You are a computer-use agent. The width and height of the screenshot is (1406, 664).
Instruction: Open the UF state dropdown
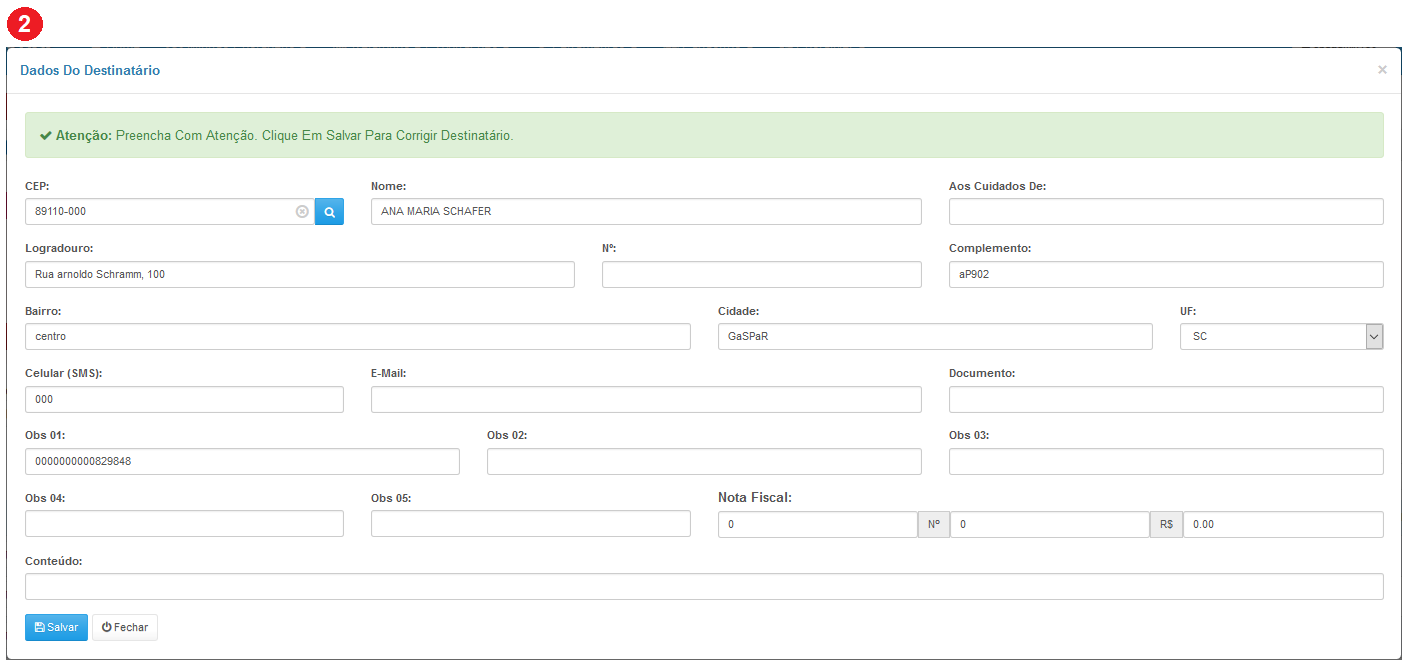pyautogui.click(x=1281, y=337)
